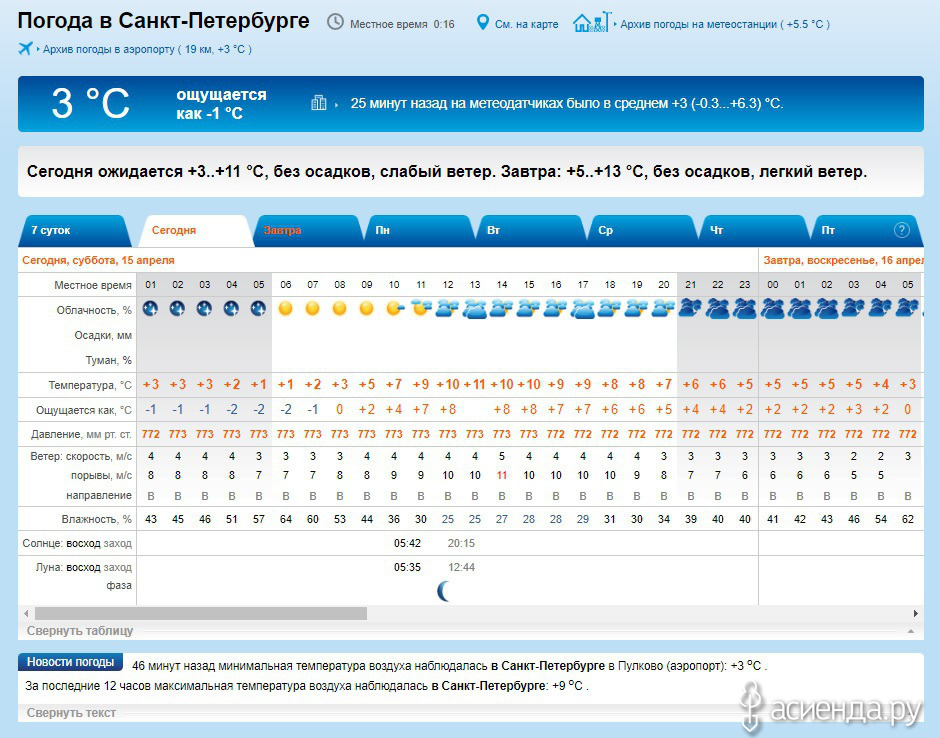This screenshot has height=738, width=940.
Task: Click the cloud icon at hour 15
Action: [x=529, y=309]
